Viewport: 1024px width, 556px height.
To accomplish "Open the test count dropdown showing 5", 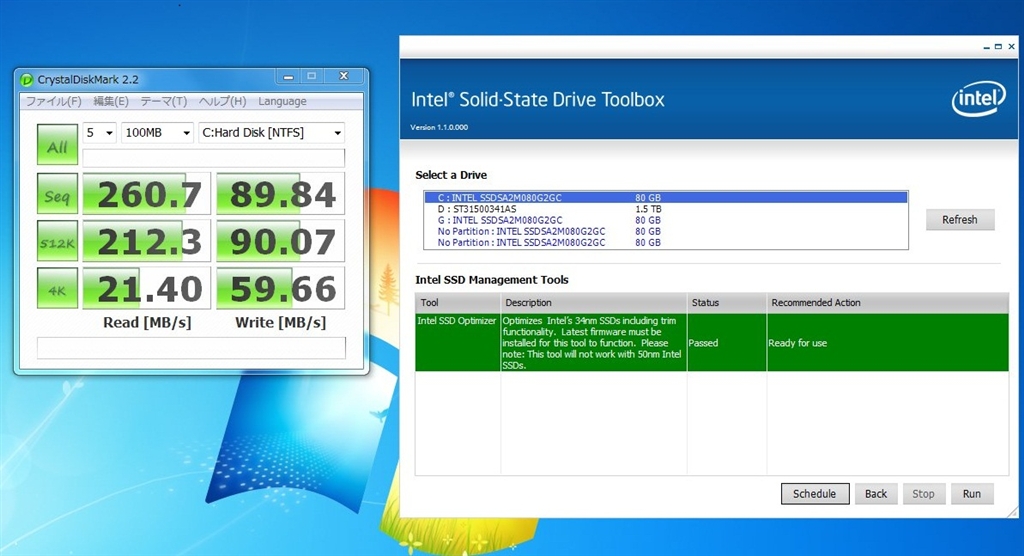I will [x=99, y=132].
